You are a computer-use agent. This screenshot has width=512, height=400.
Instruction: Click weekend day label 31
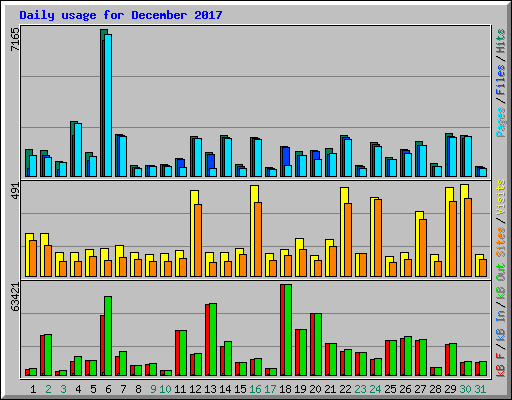coord(480,389)
